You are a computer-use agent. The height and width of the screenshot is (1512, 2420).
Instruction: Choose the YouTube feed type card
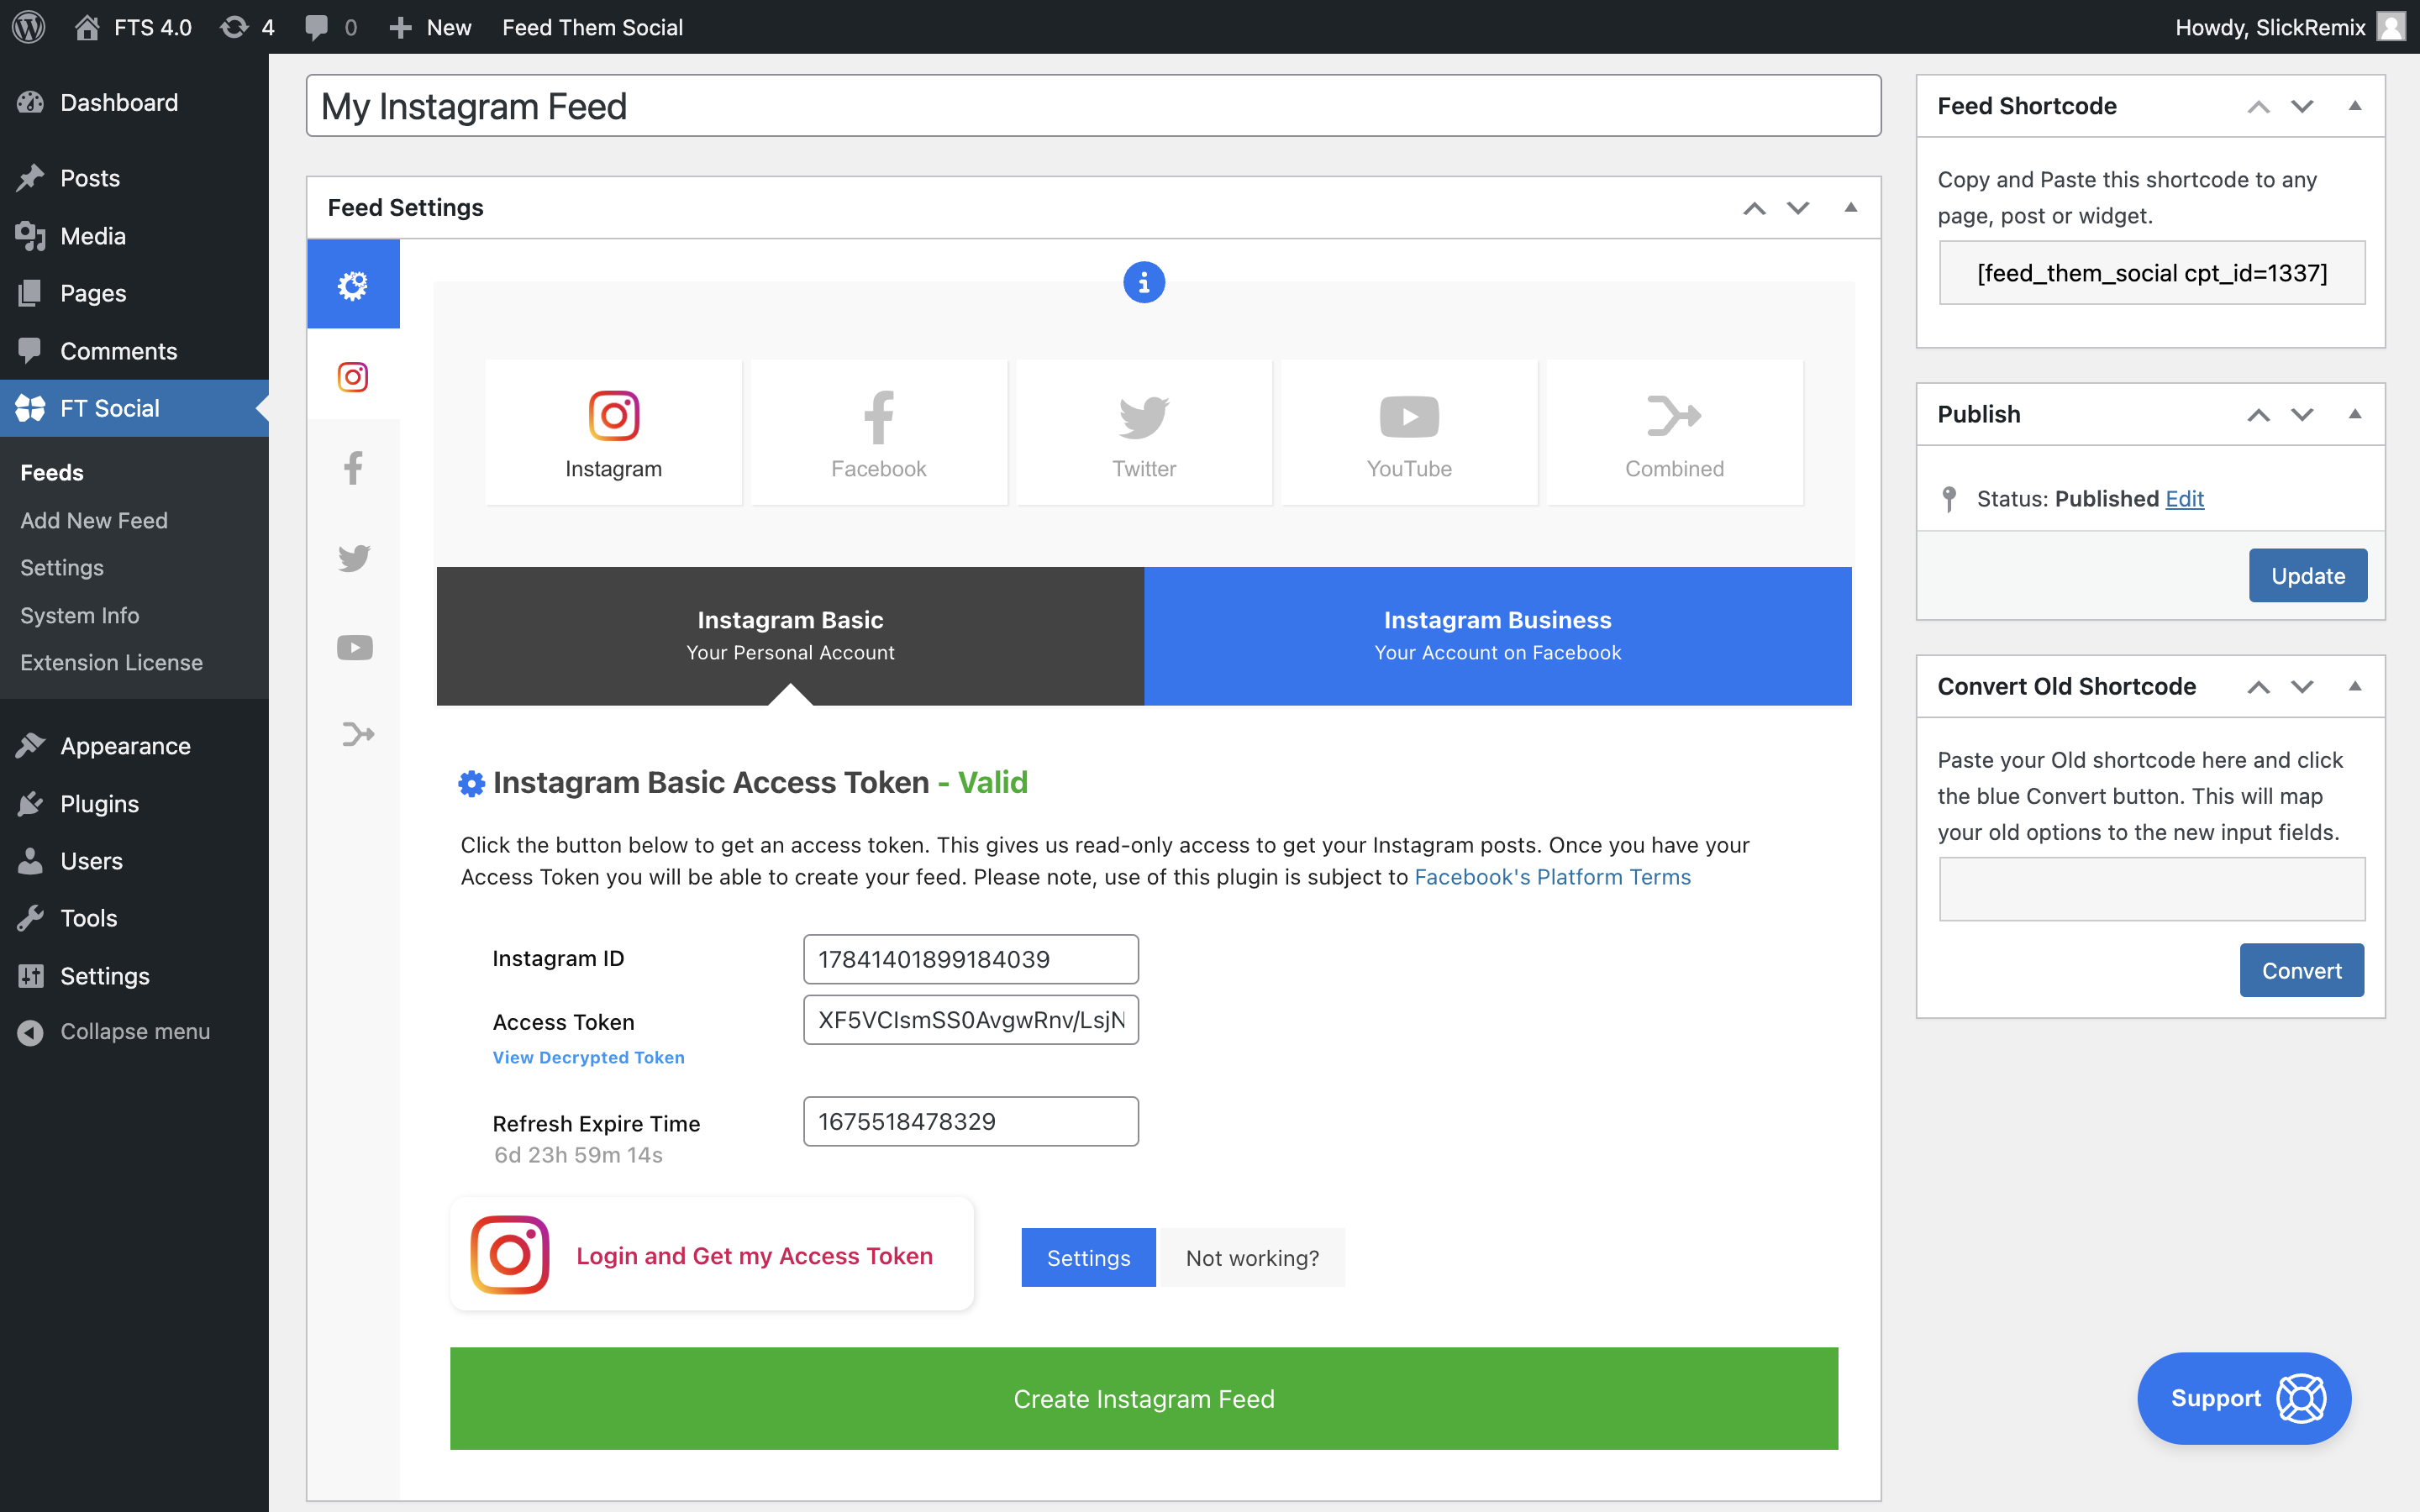pyautogui.click(x=1409, y=433)
